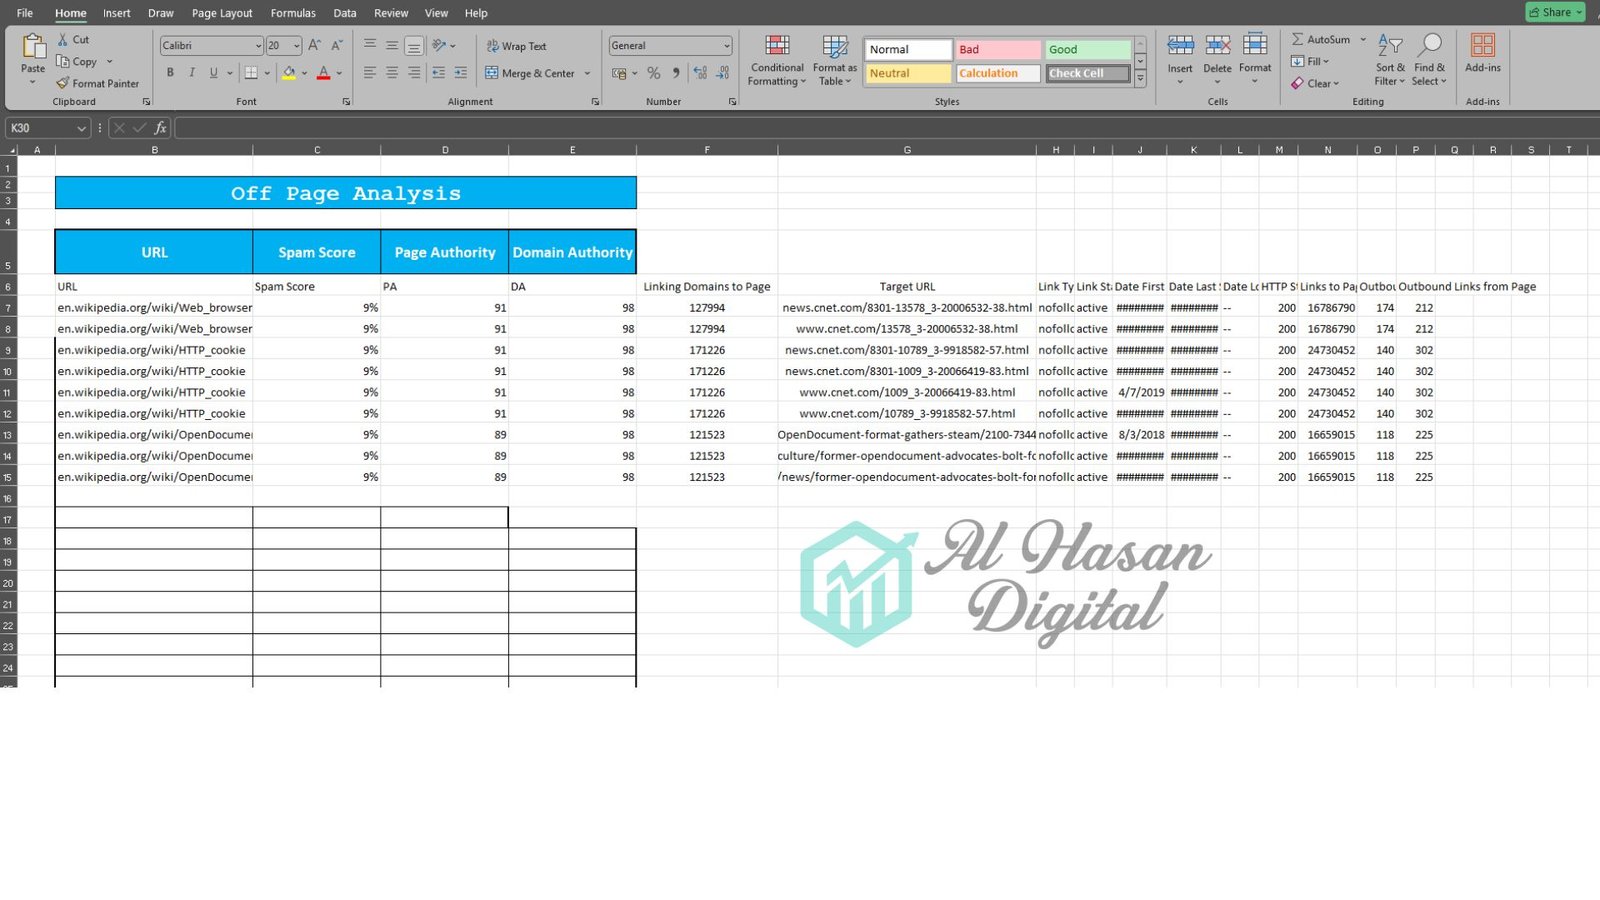The width and height of the screenshot is (1600, 900).
Task: Toggle Italic formatting
Action: point(192,73)
